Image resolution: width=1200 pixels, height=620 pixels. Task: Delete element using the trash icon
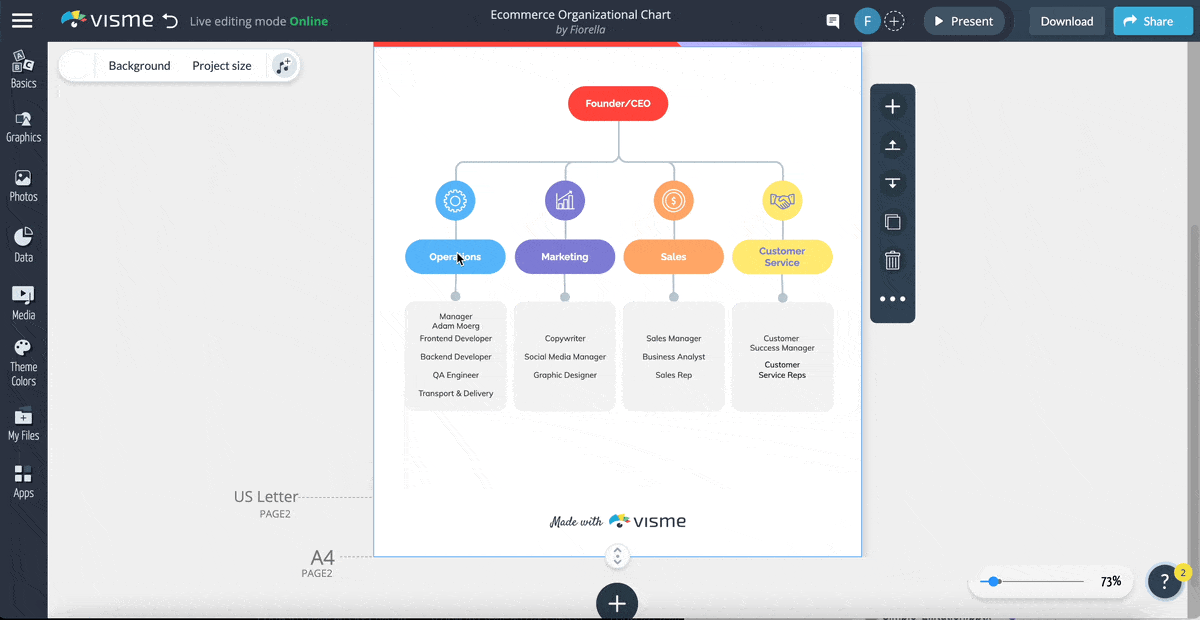[x=892, y=259]
